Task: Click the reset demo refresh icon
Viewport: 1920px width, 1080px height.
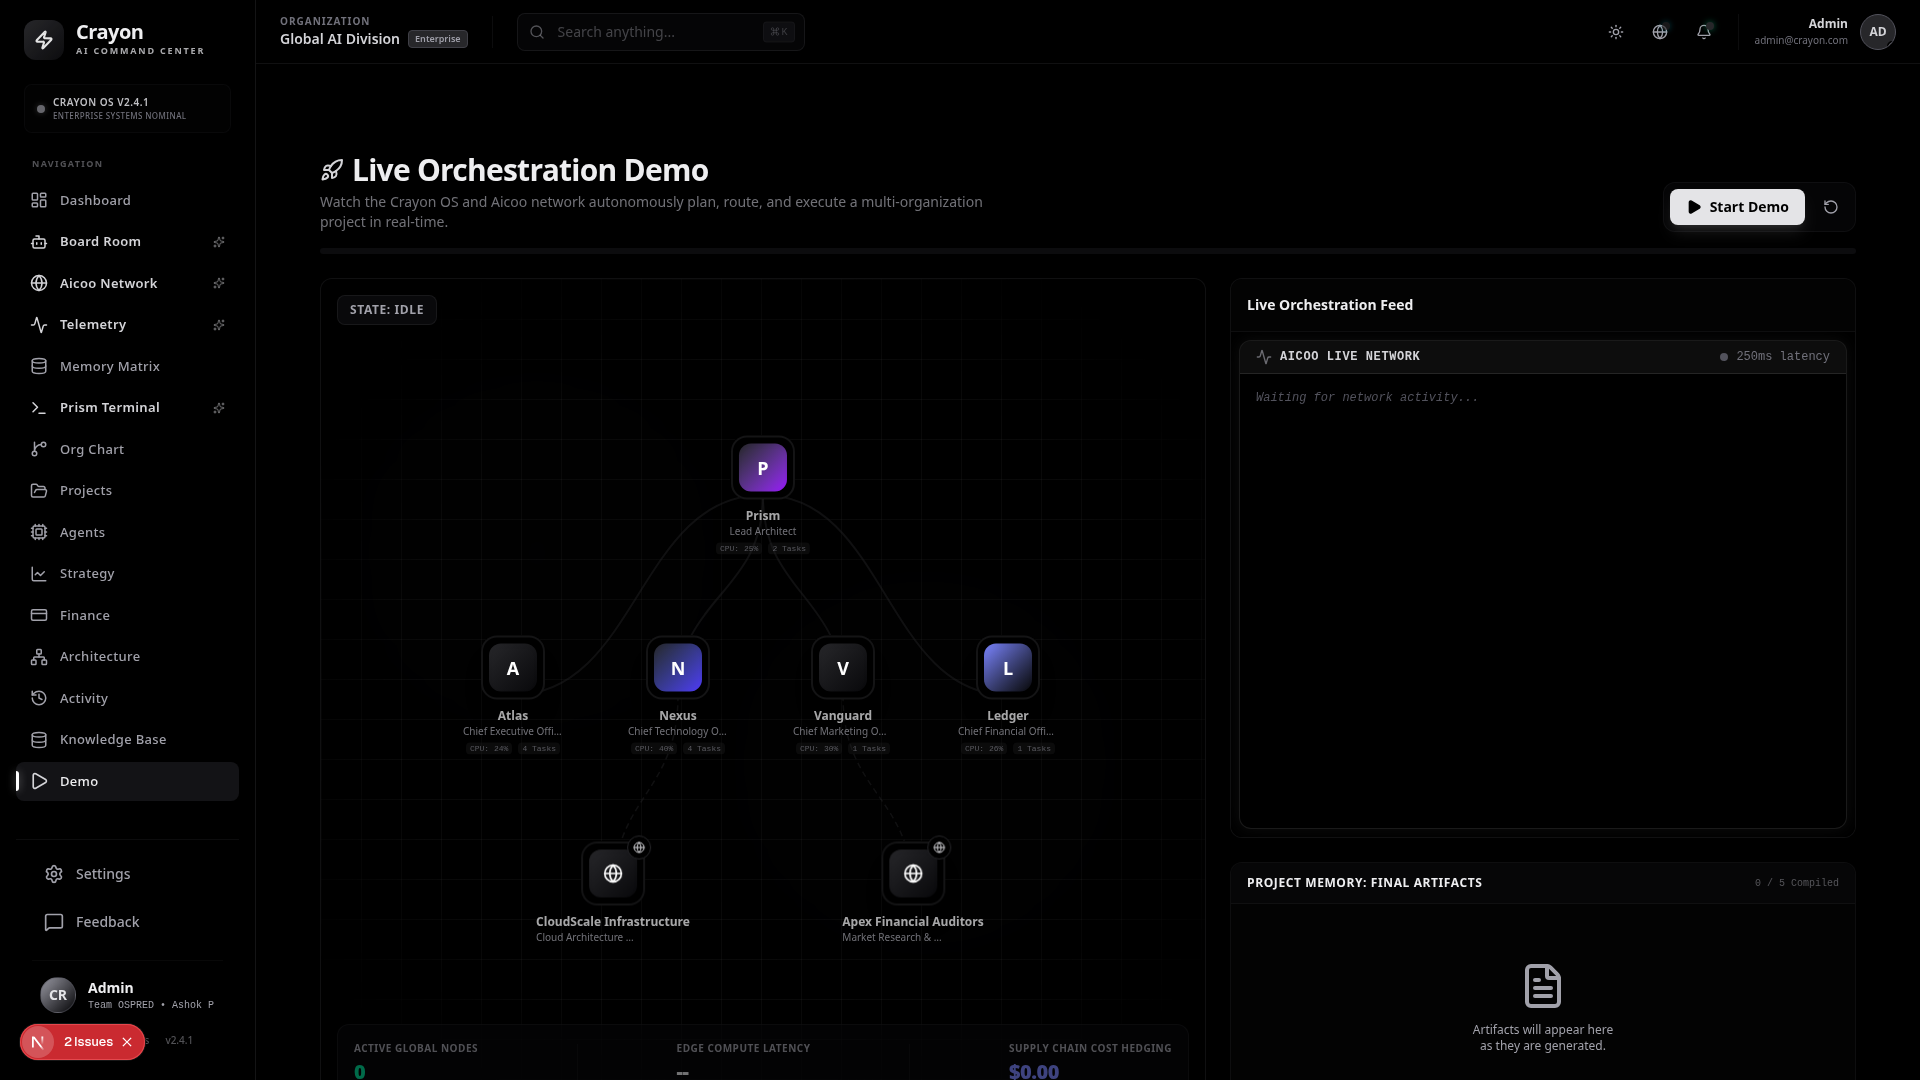Action: point(1831,207)
